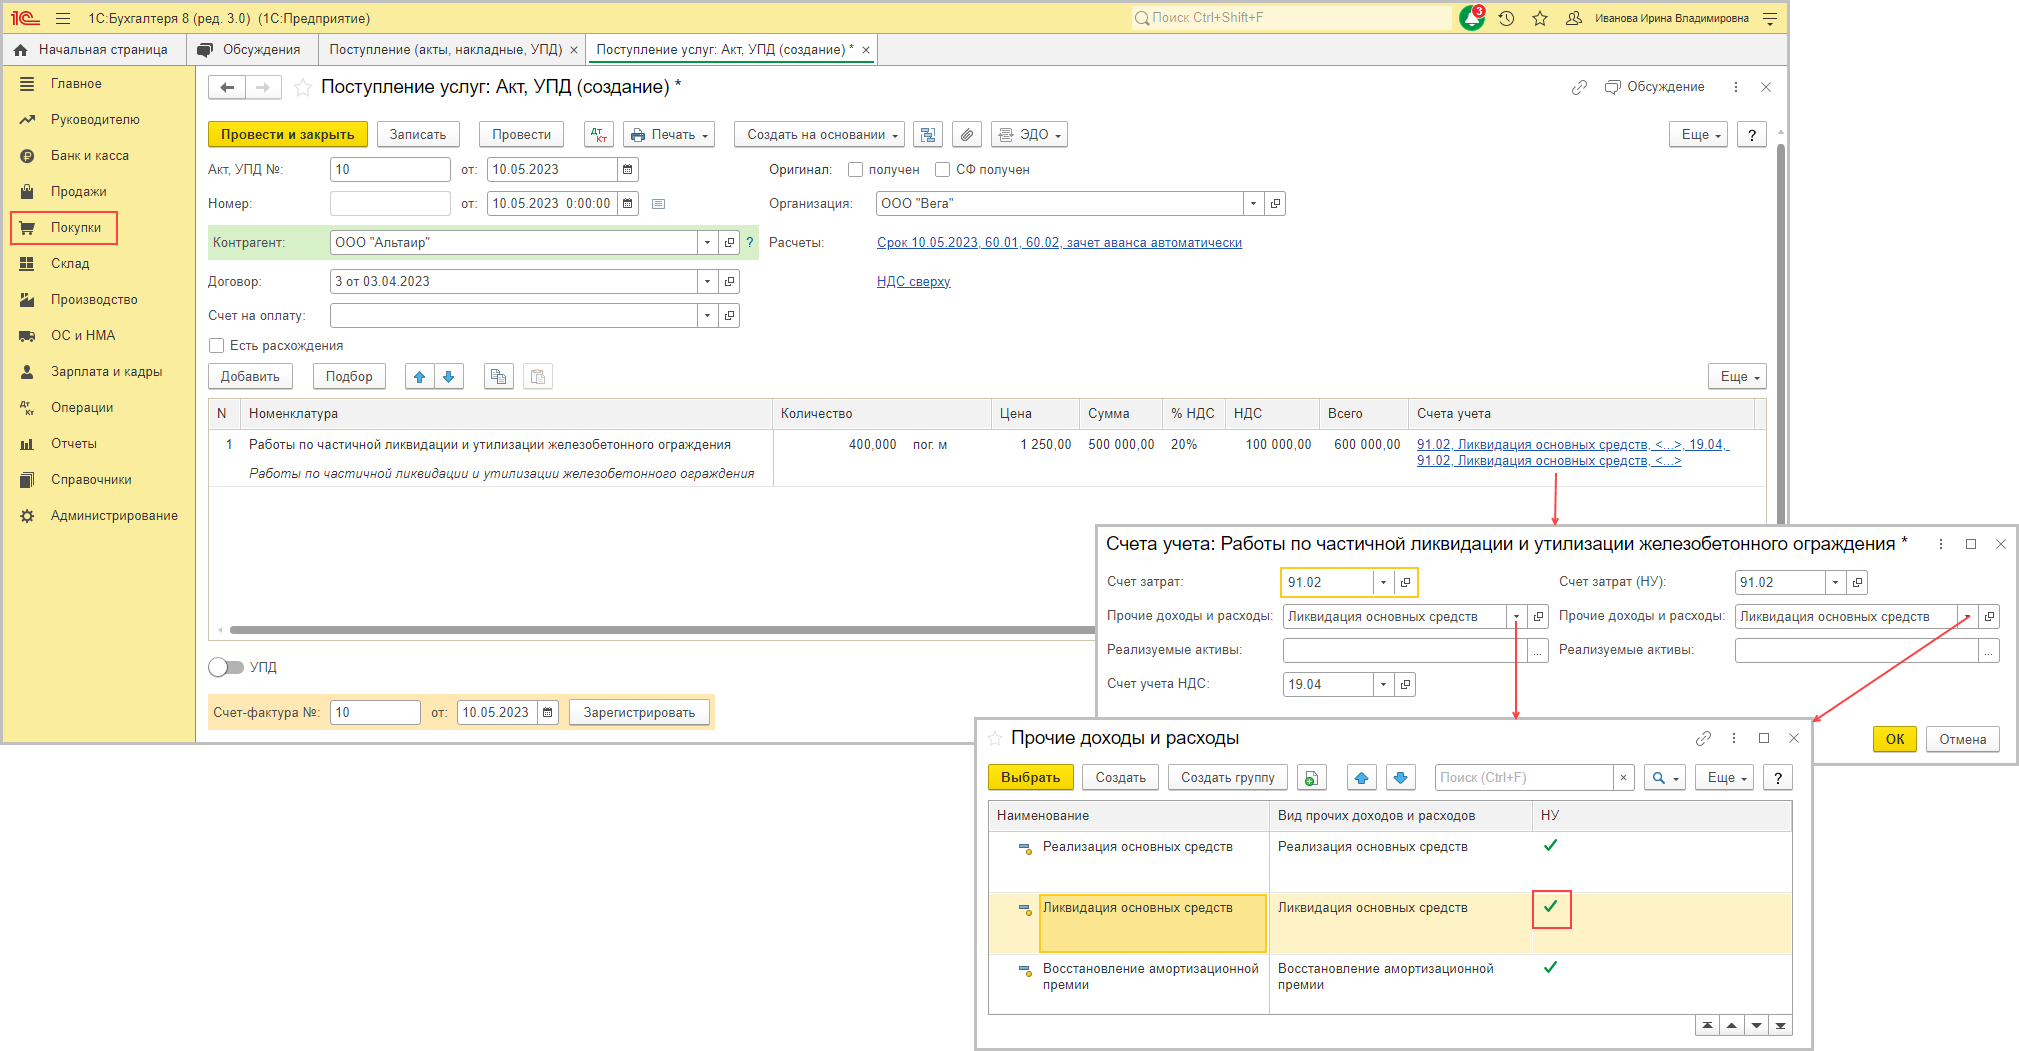Screen dimensions: 2019x1051
Task: Enable Есть расхождения checkbox
Action: pyautogui.click(x=216, y=346)
